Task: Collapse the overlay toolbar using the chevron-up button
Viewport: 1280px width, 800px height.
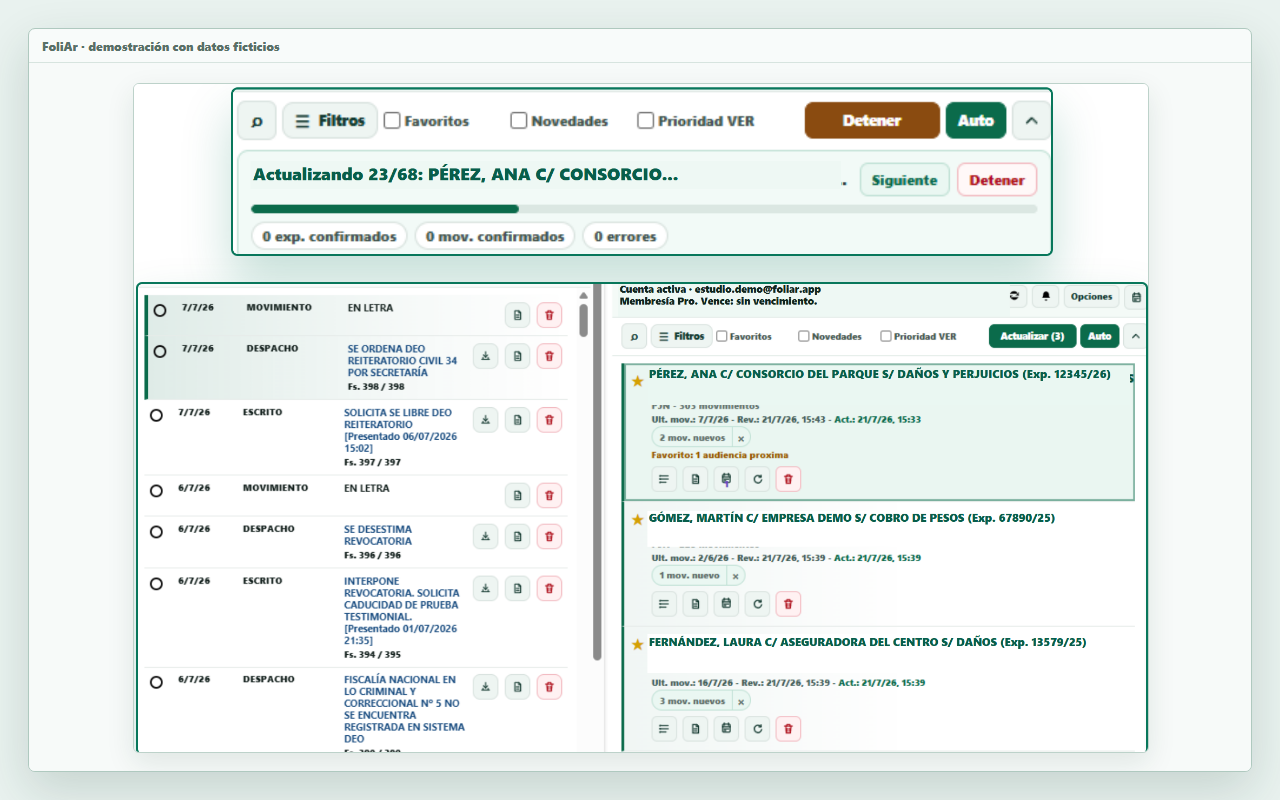Action: tap(1031, 121)
